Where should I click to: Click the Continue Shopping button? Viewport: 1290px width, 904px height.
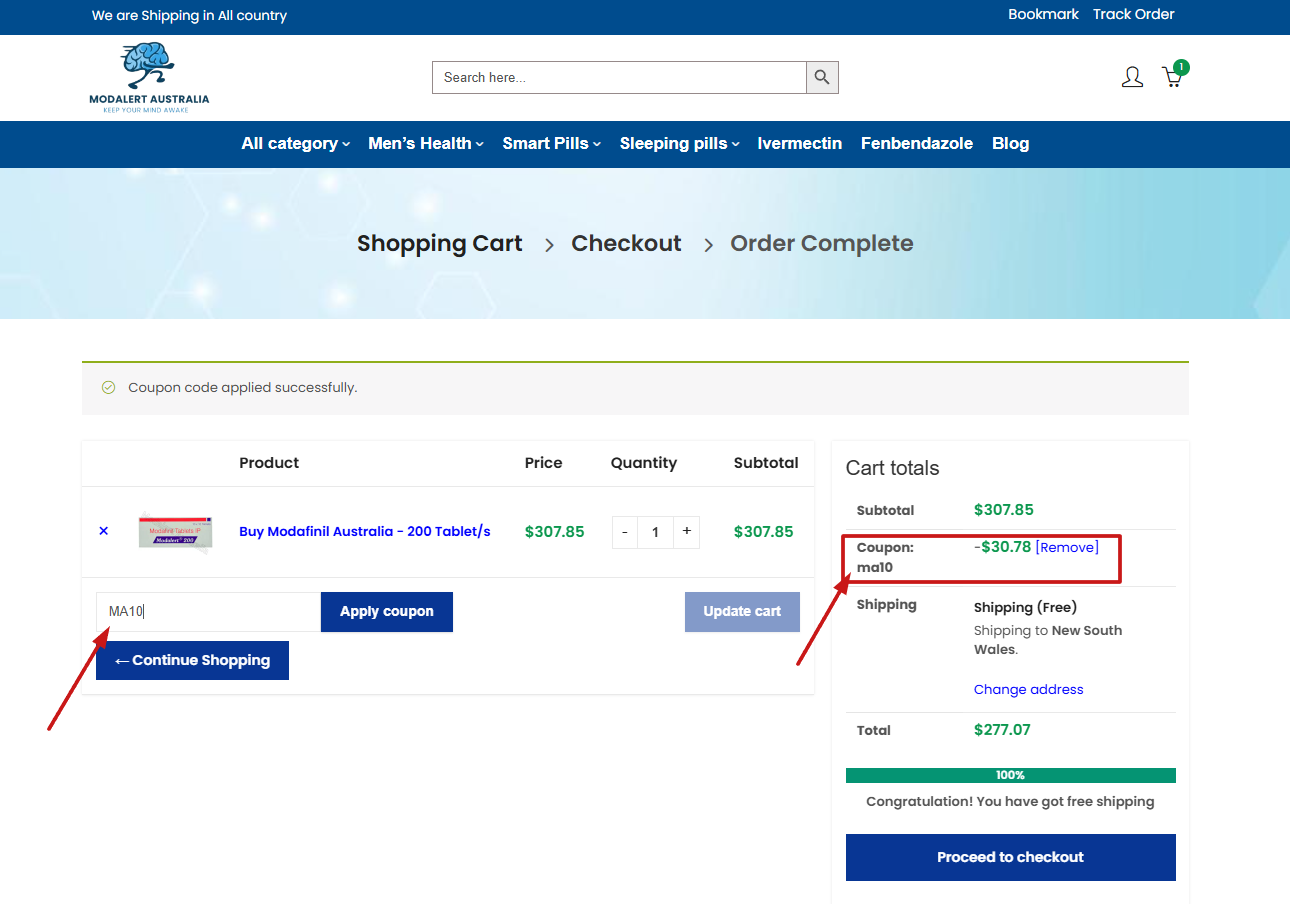(192, 660)
